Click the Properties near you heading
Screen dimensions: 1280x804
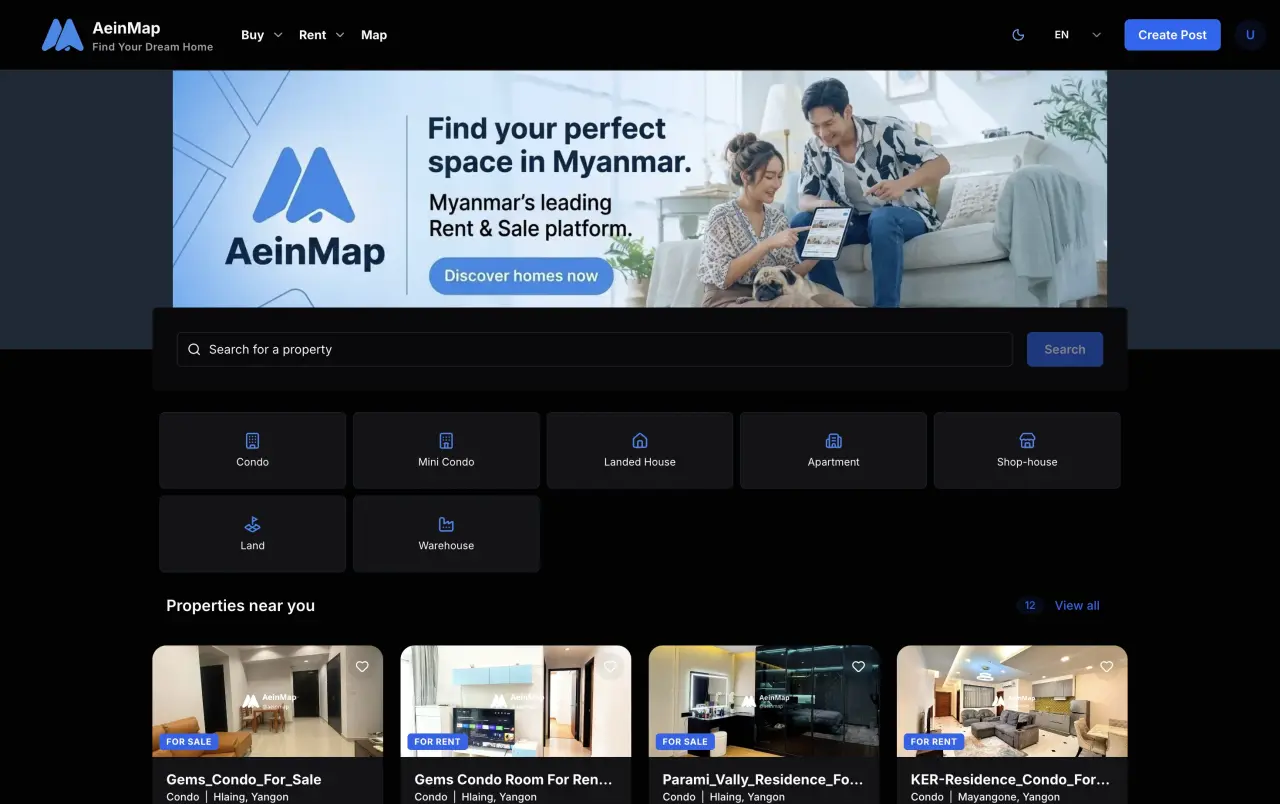pyautogui.click(x=240, y=605)
